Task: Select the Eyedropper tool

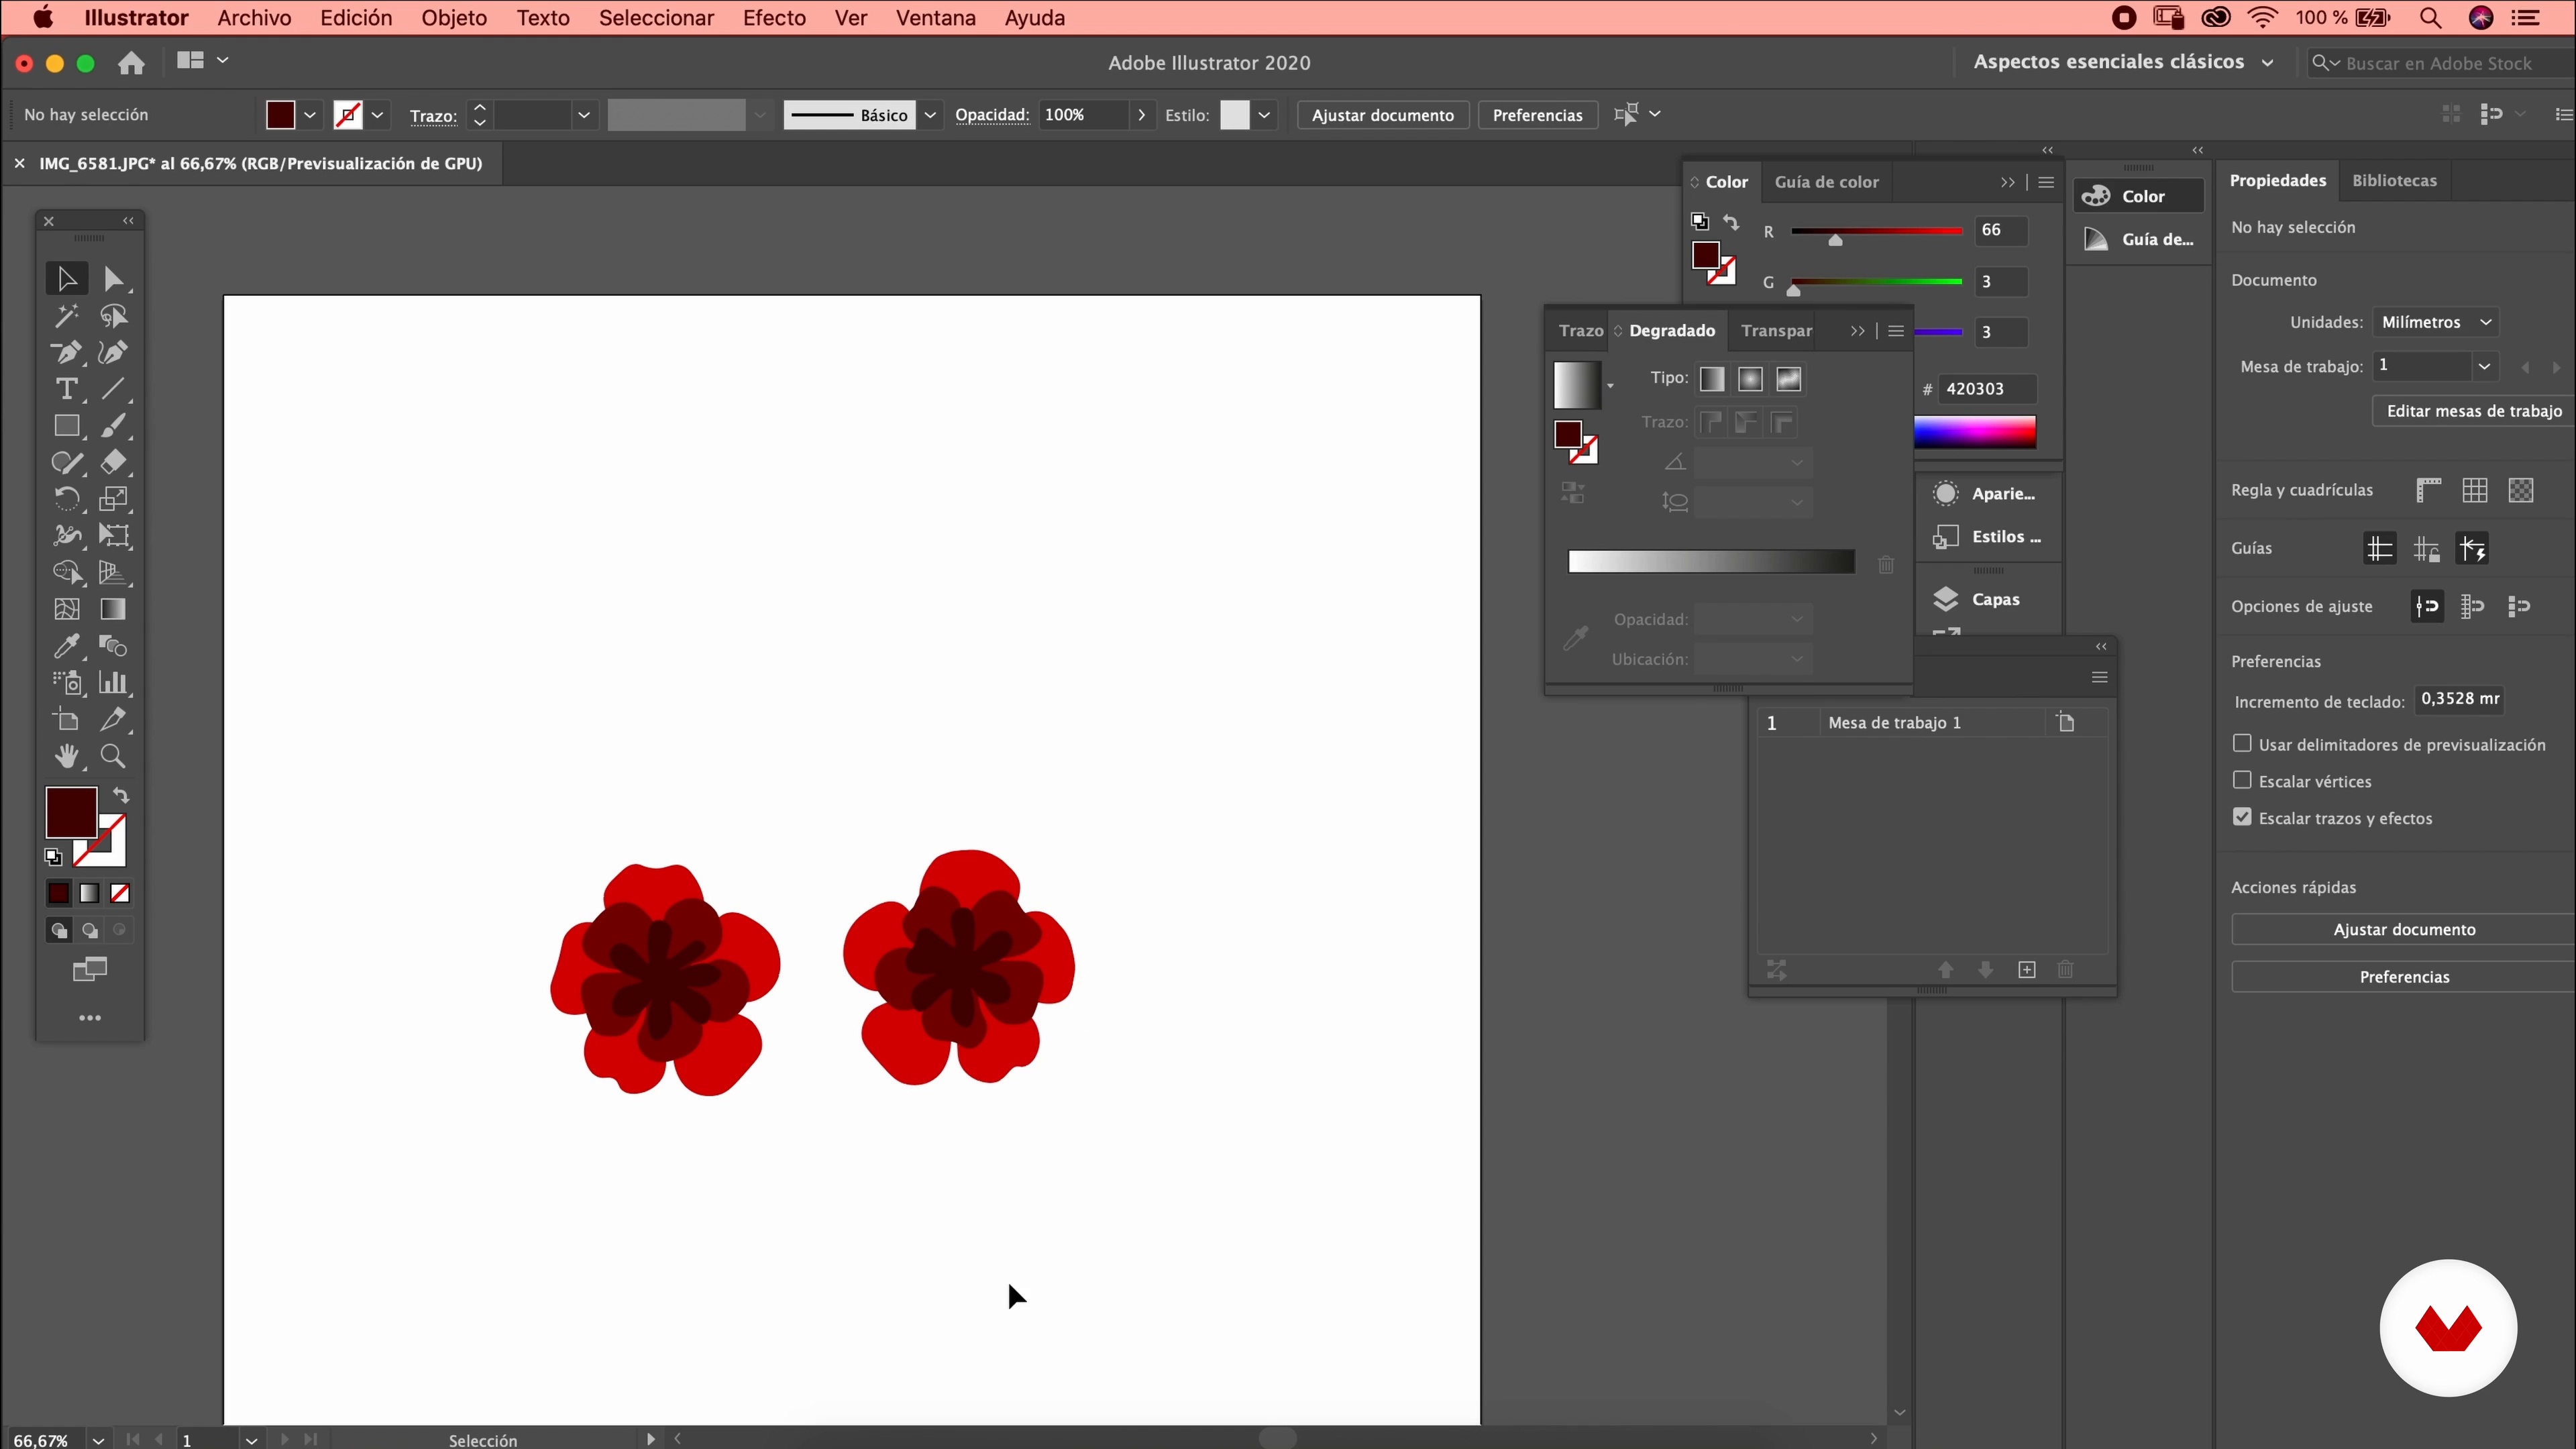Action: click(66, 646)
